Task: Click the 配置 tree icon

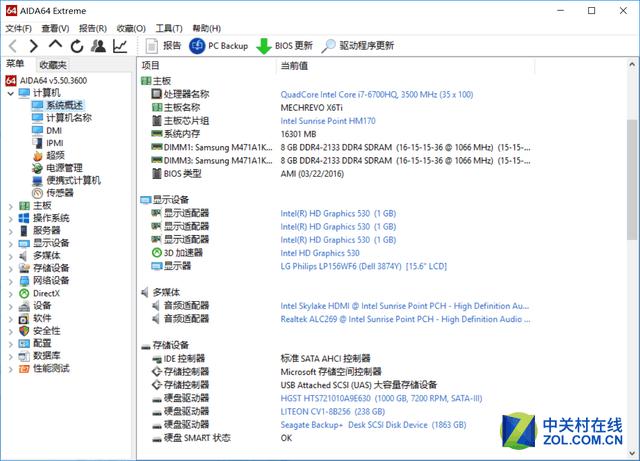Action: coord(24,343)
